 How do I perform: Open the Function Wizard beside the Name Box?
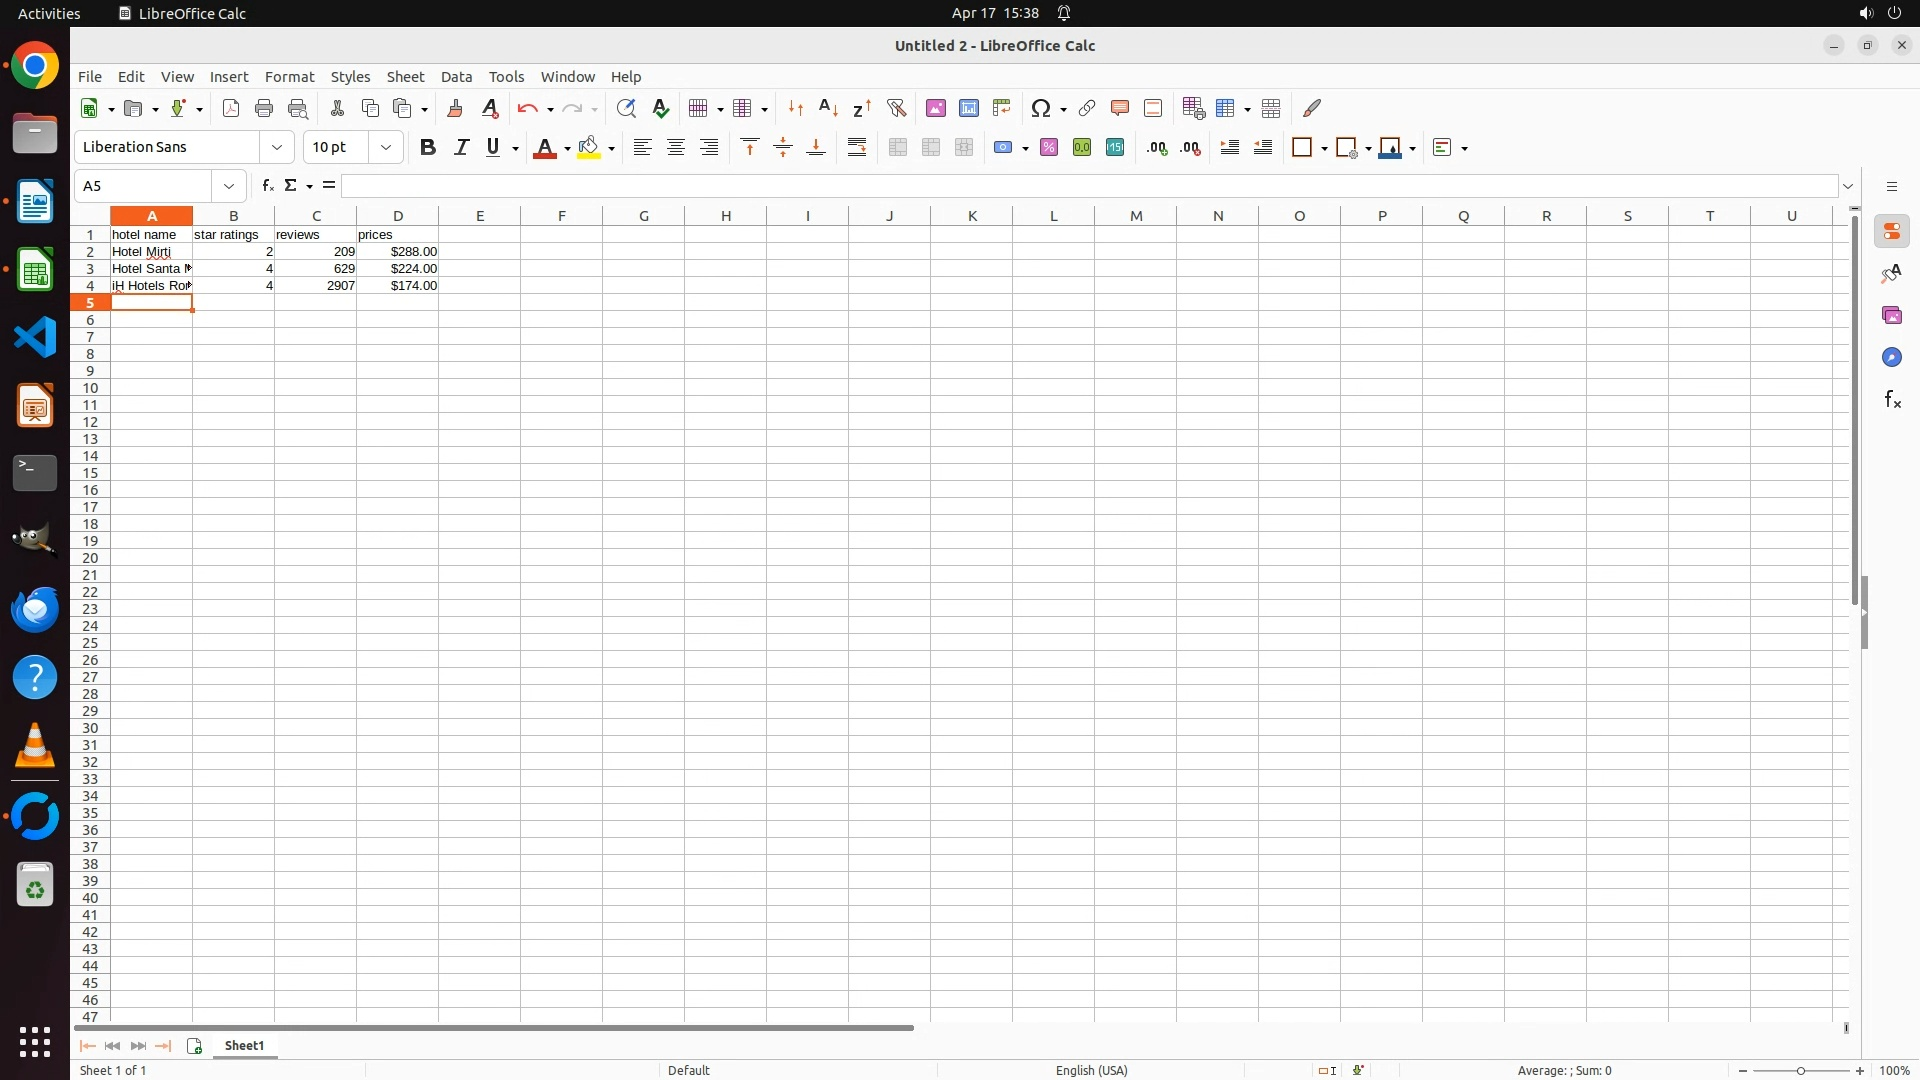(267, 186)
